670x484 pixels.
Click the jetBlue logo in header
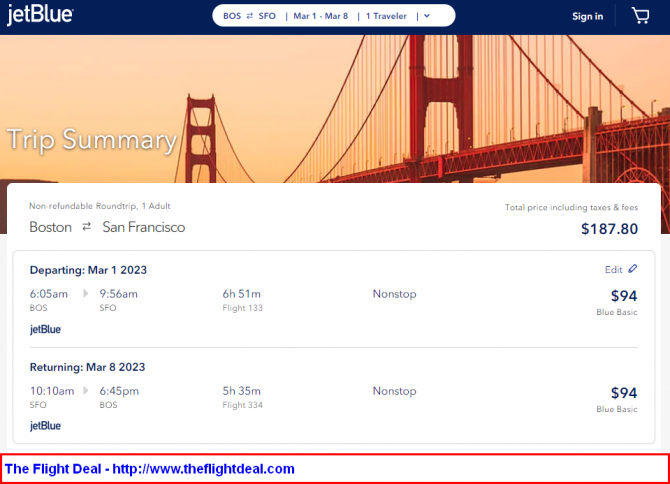(40, 14)
